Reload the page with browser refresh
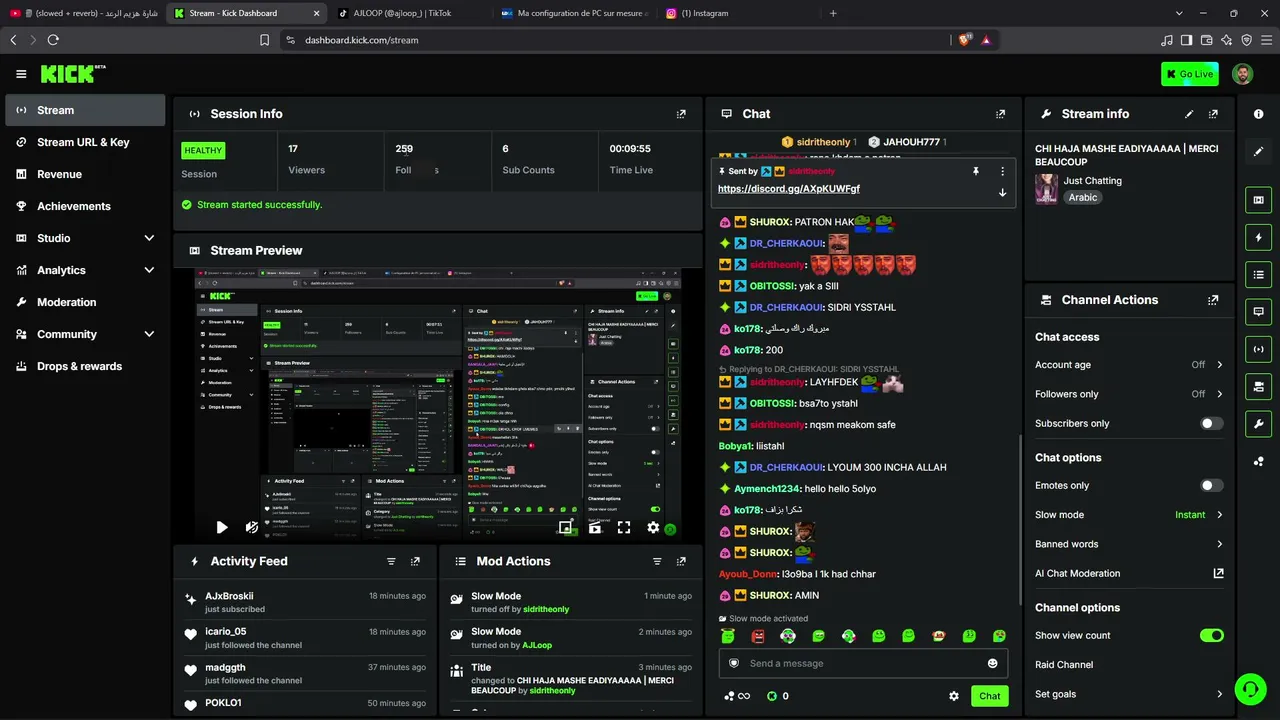 pyautogui.click(x=53, y=40)
